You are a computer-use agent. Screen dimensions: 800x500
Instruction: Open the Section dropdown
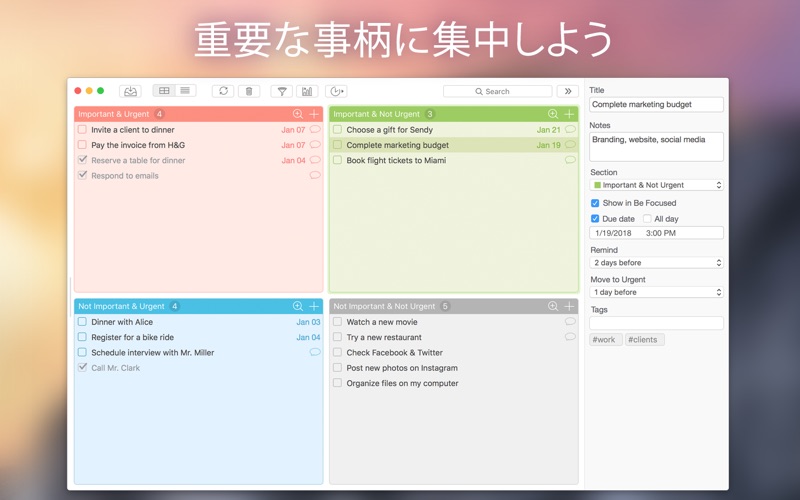(656, 185)
